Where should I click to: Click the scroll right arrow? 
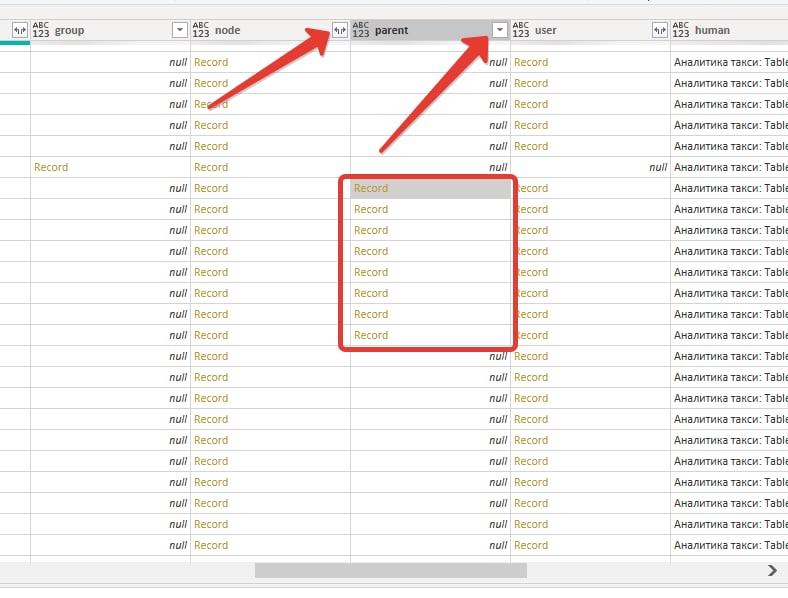tap(772, 570)
